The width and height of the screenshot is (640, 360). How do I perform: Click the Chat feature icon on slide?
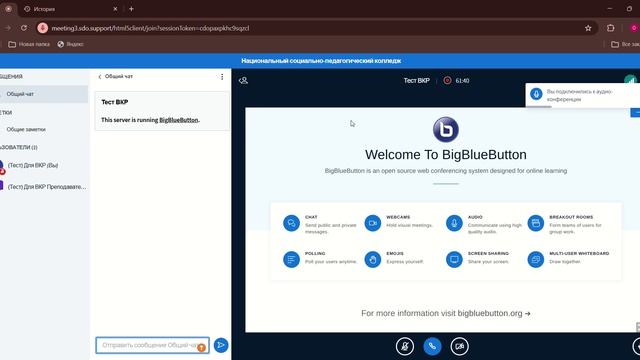[x=291, y=223]
